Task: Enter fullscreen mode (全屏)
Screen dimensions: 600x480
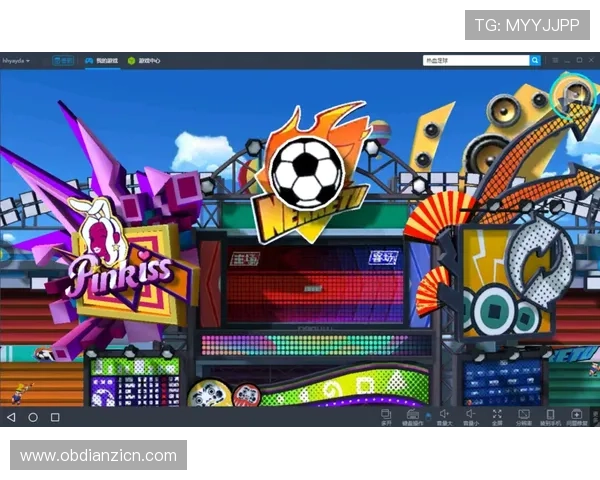Action: [497, 415]
